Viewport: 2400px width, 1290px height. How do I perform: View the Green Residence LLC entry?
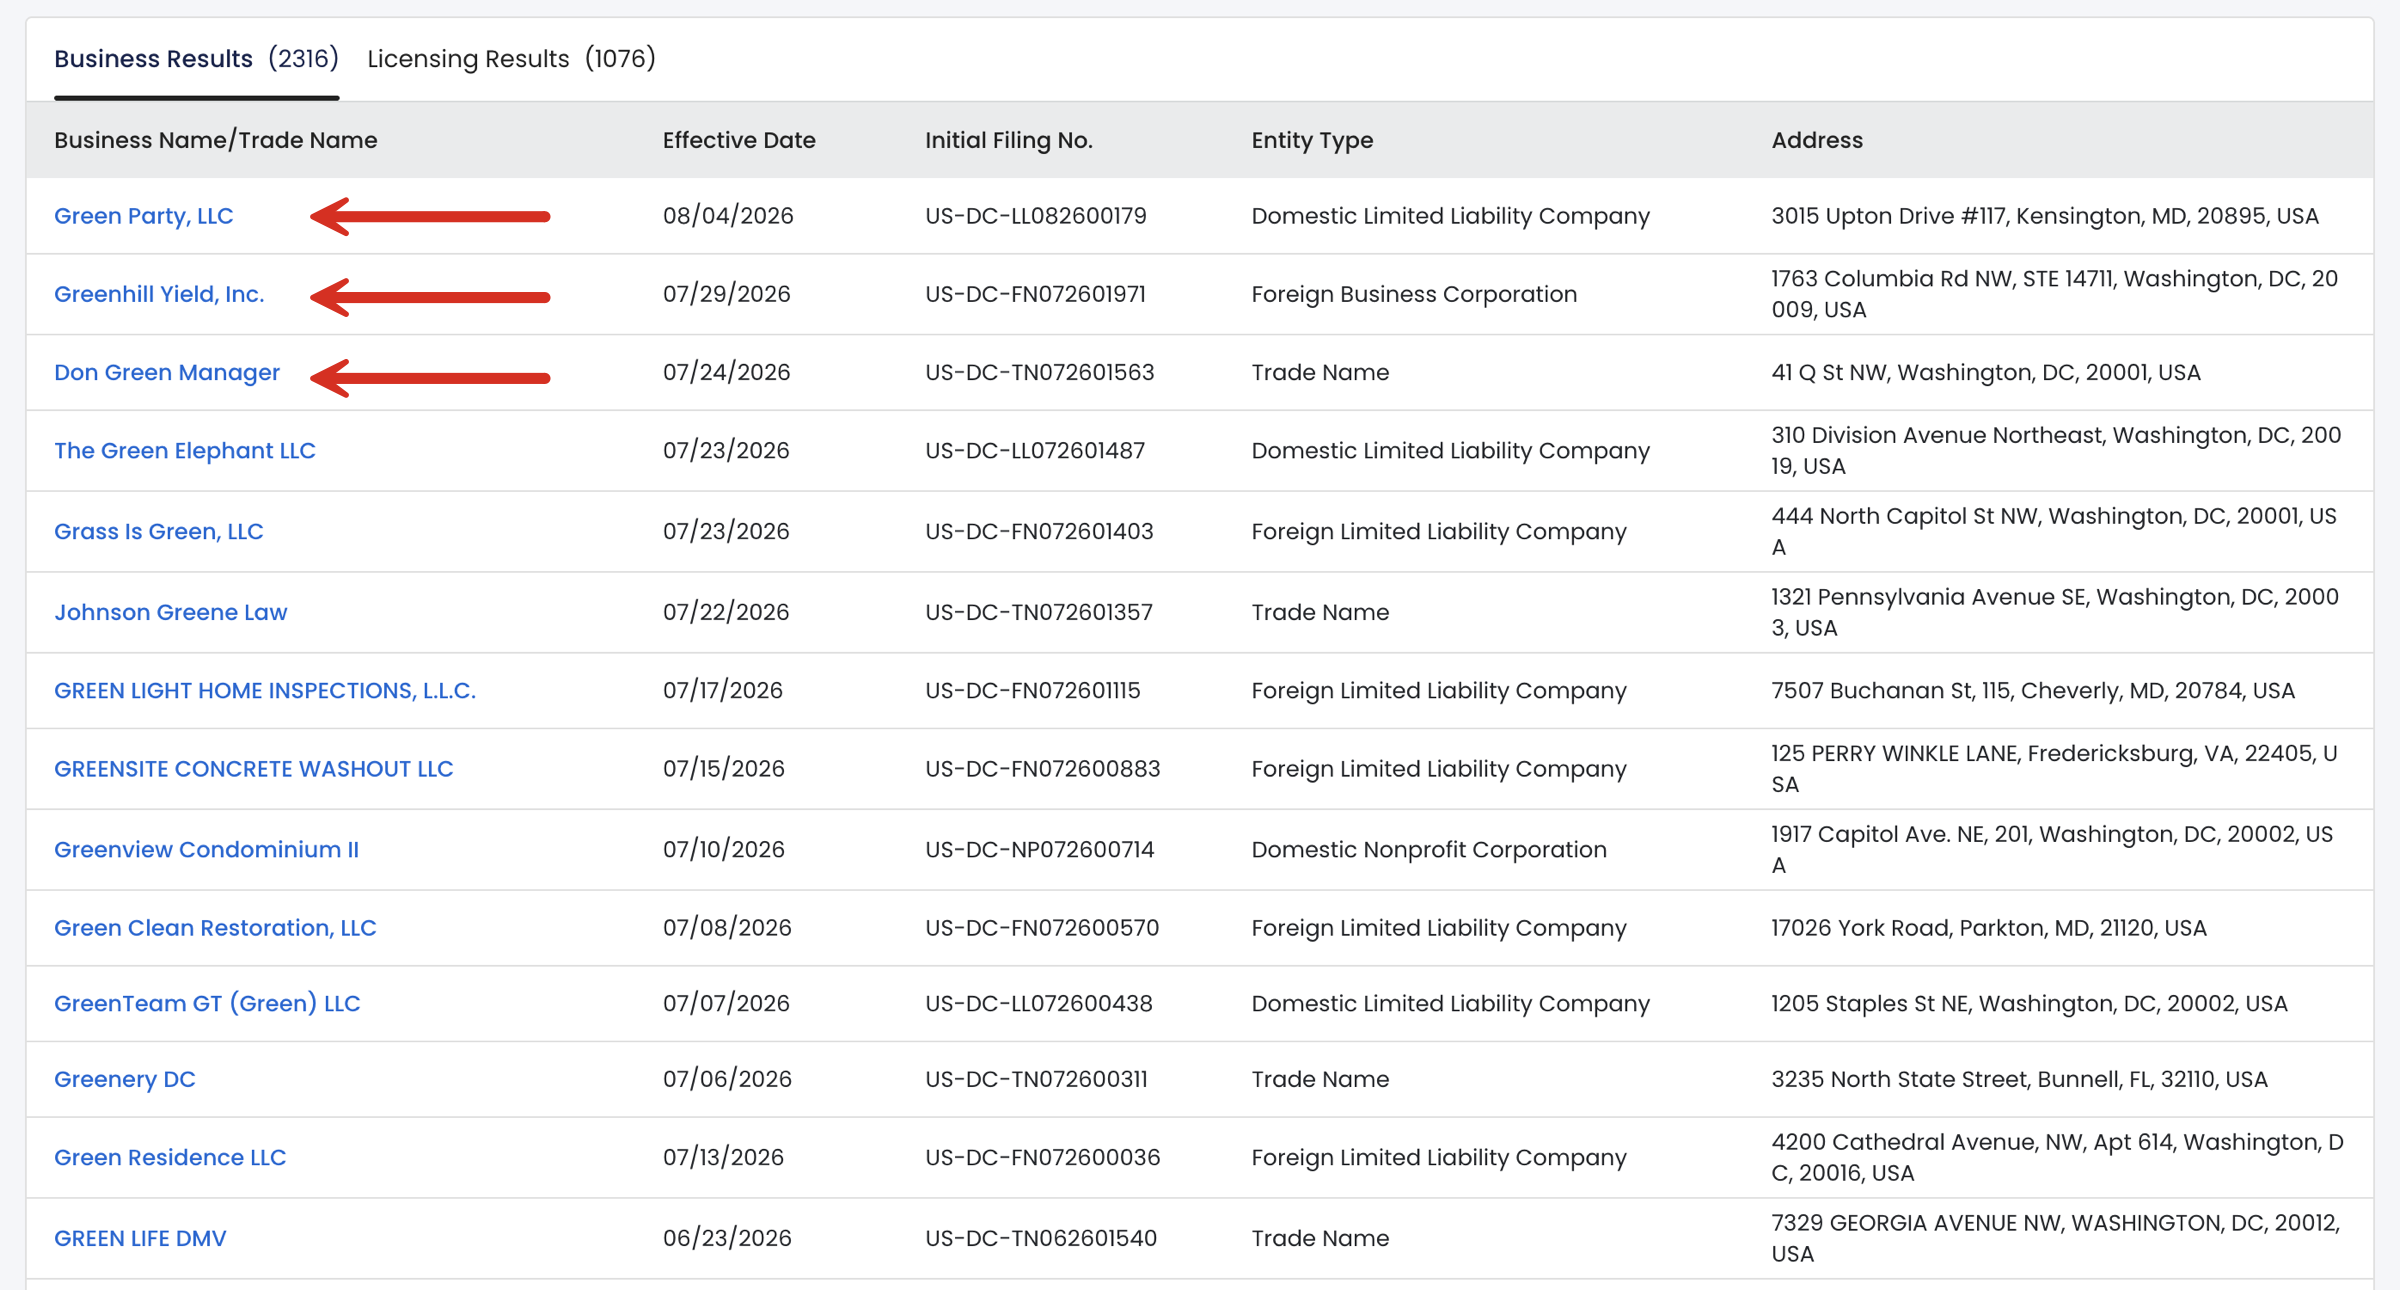coord(170,1158)
